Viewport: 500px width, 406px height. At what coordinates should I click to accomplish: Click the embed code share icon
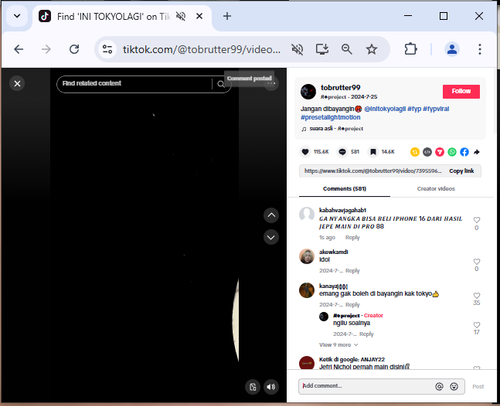coord(427,152)
